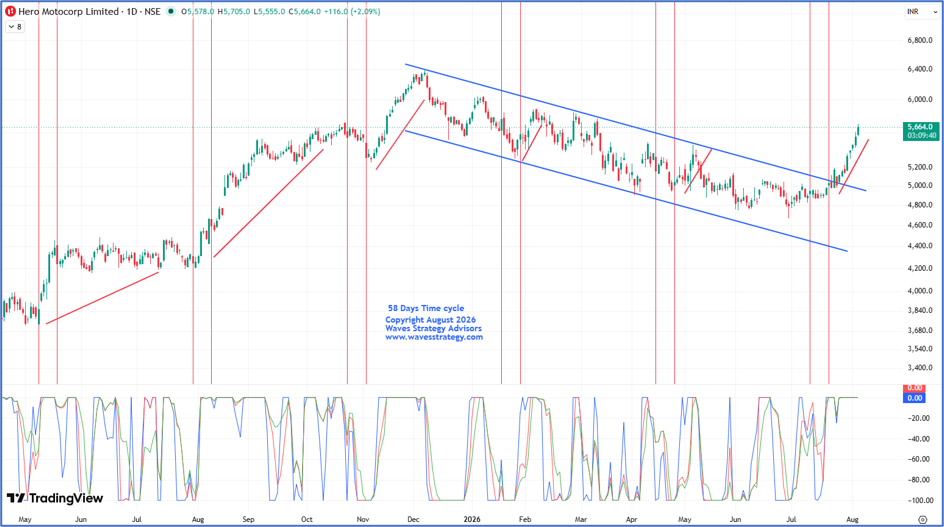Click the -80.00 oscillator axis label
This screenshot has height=527, width=944.
point(919,480)
